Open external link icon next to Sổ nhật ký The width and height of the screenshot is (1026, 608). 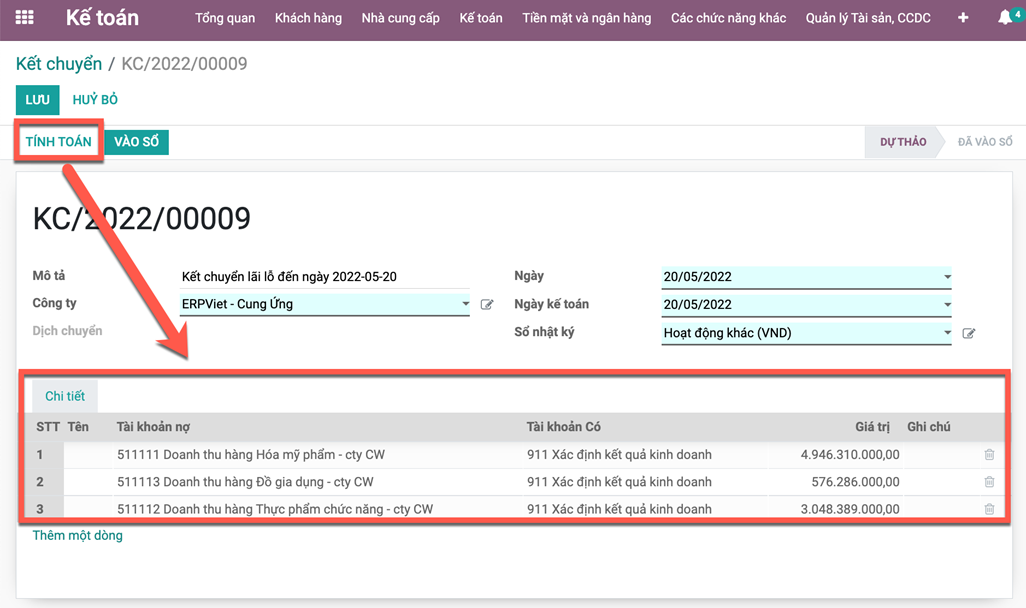pyautogui.click(x=969, y=333)
